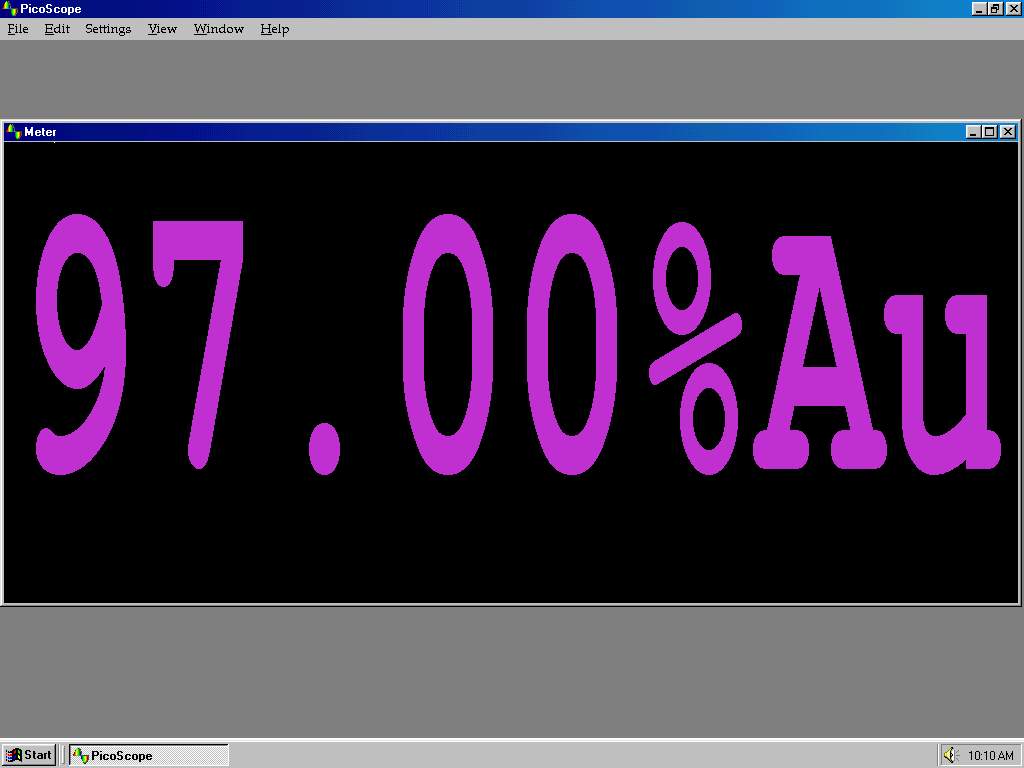Click the 10:10 AM system clock
This screenshot has width=1024, height=768.
tap(990, 756)
